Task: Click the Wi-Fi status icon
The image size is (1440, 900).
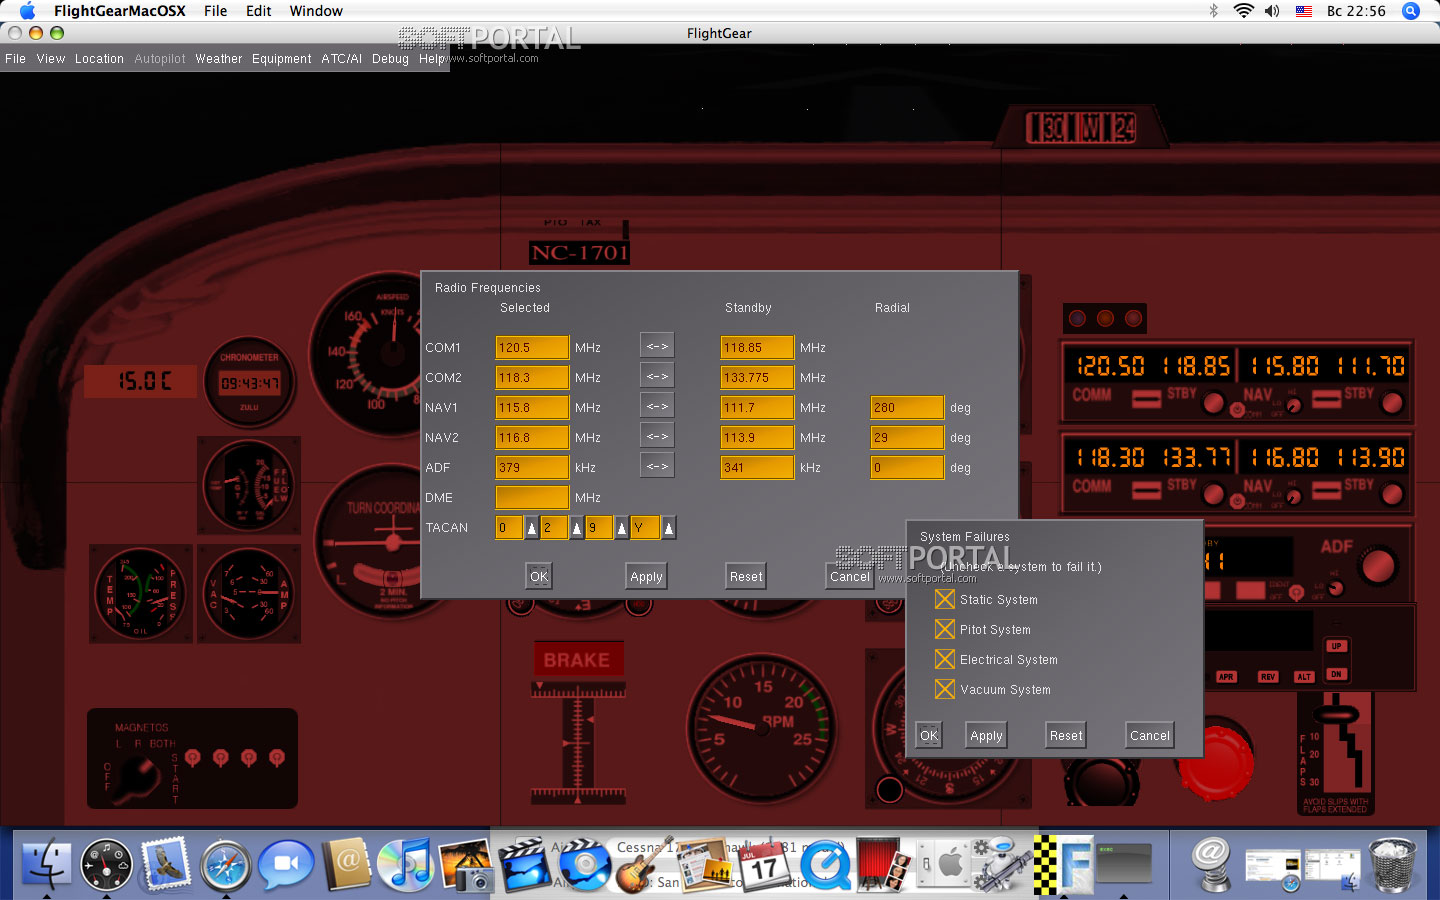Action: [1243, 11]
